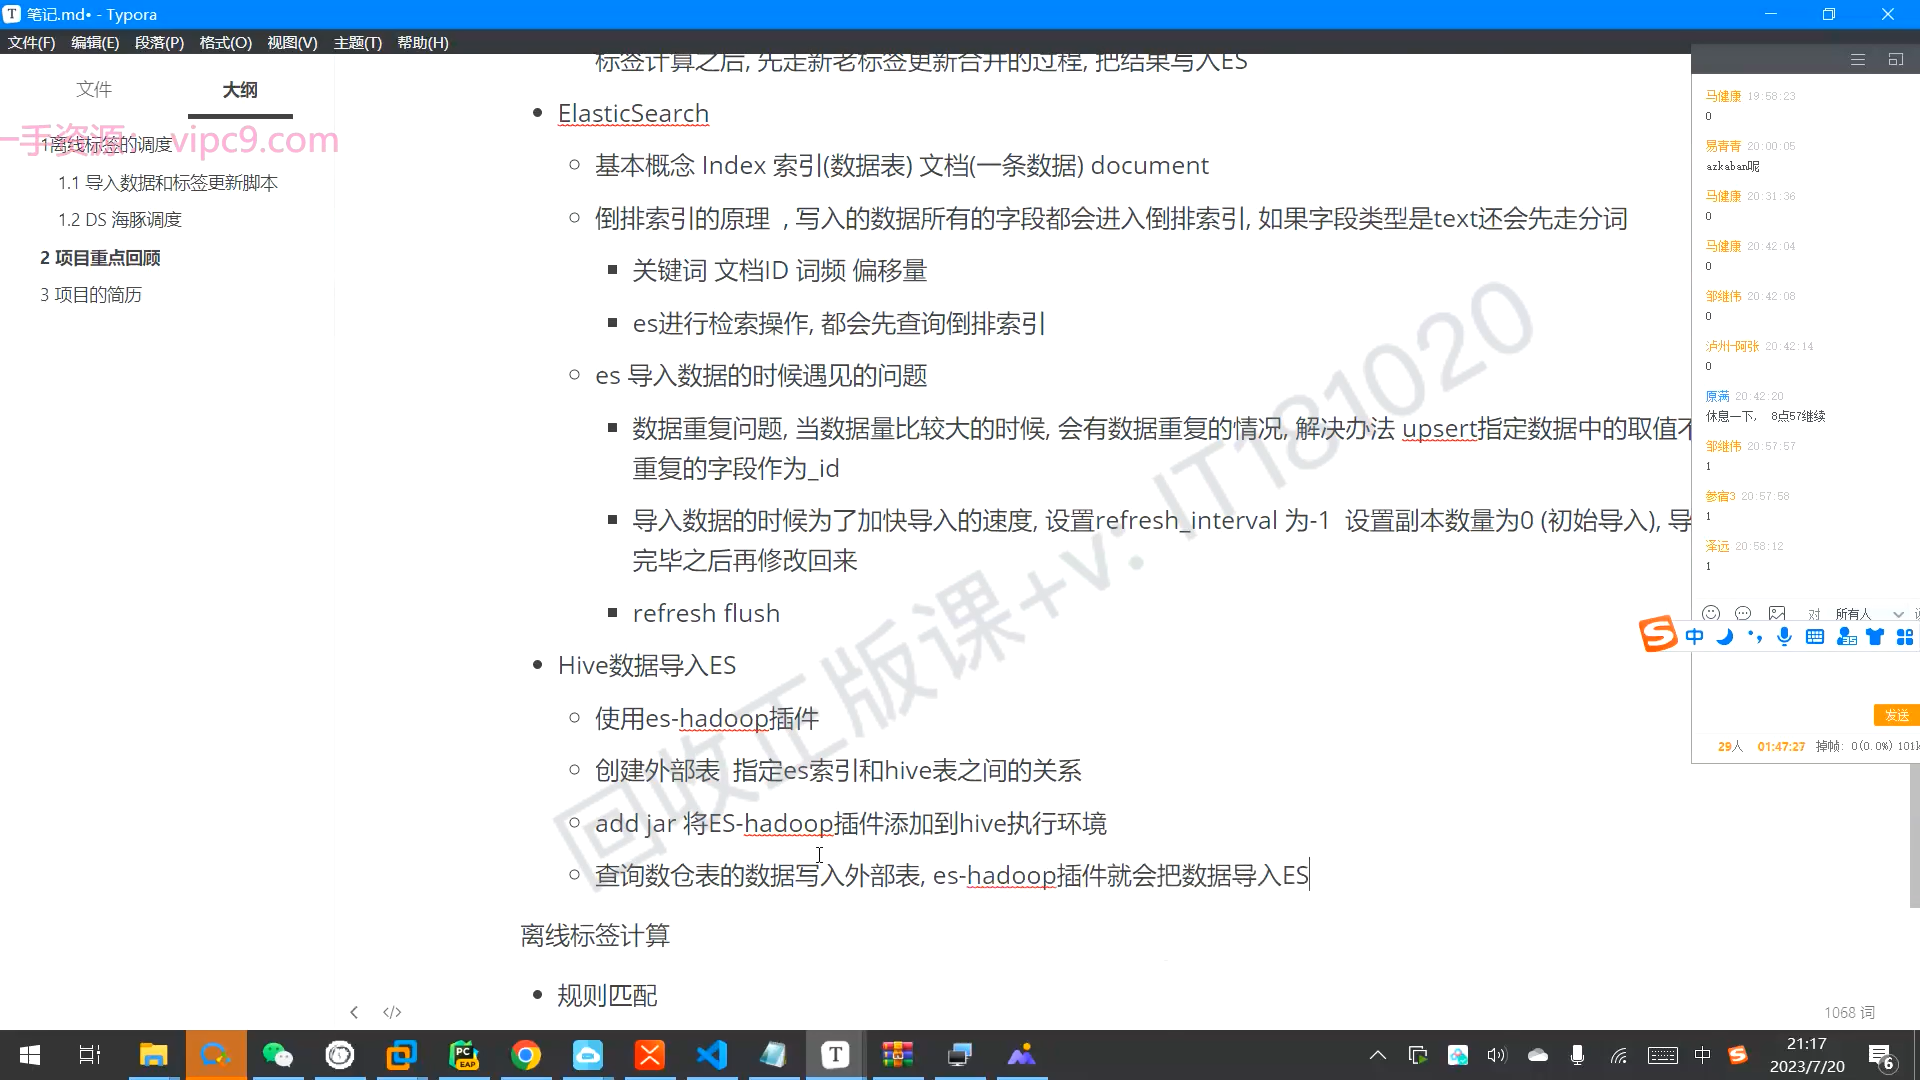Toggle Sogou moon full/half-width icon
This screenshot has width=1920, height=1080.
(x=1724, y=637)
